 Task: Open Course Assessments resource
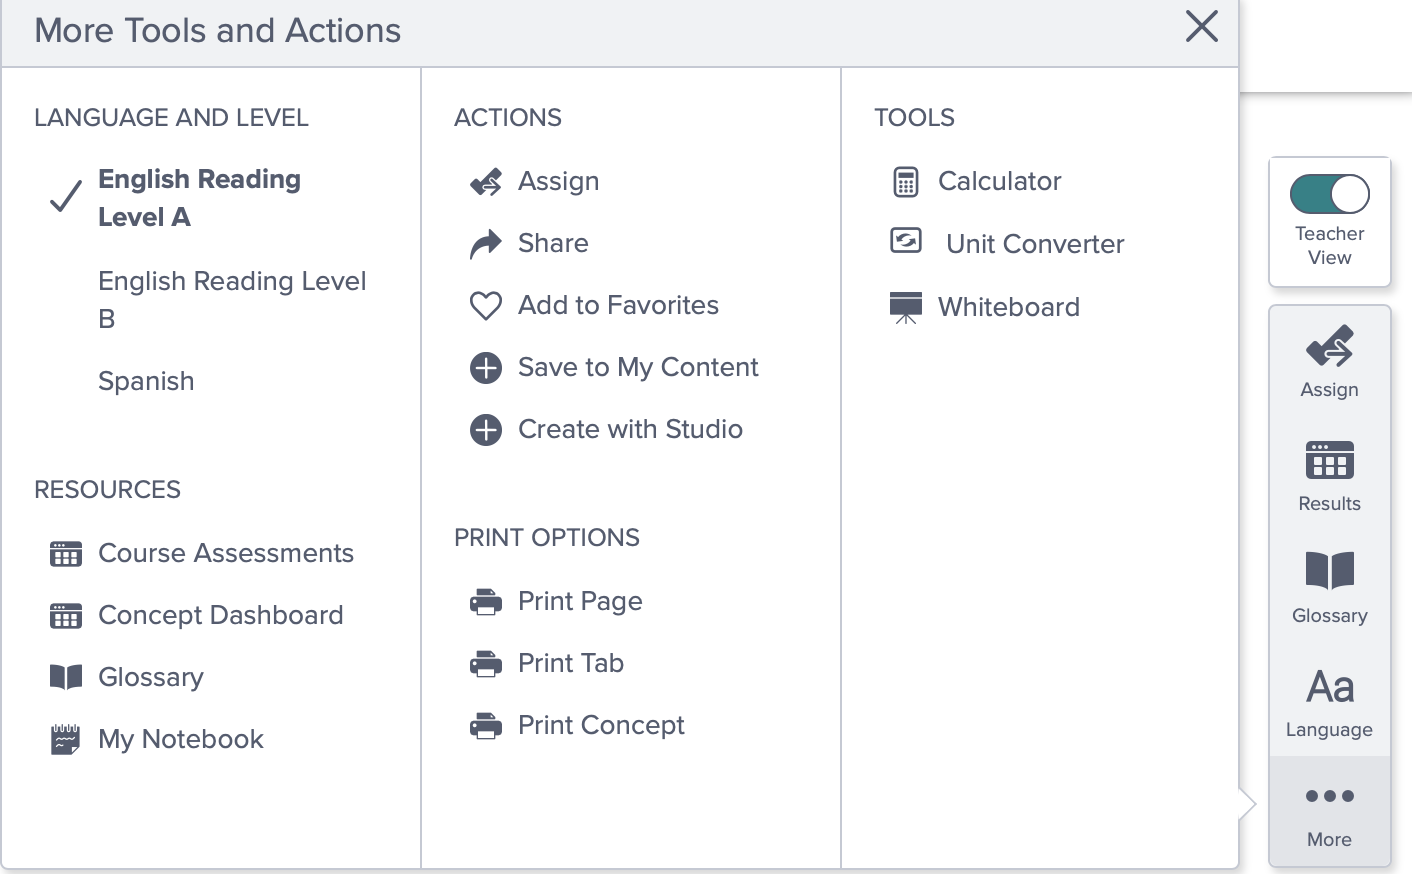[201, 553]
